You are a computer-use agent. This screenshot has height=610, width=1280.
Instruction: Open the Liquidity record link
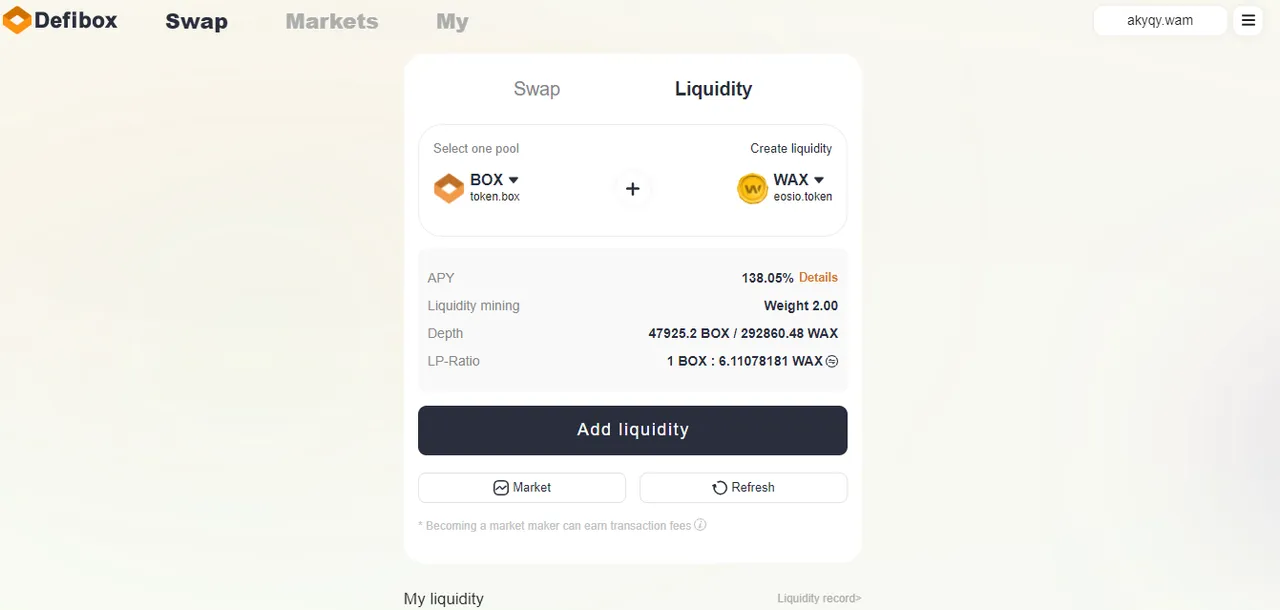click(819, 598)
